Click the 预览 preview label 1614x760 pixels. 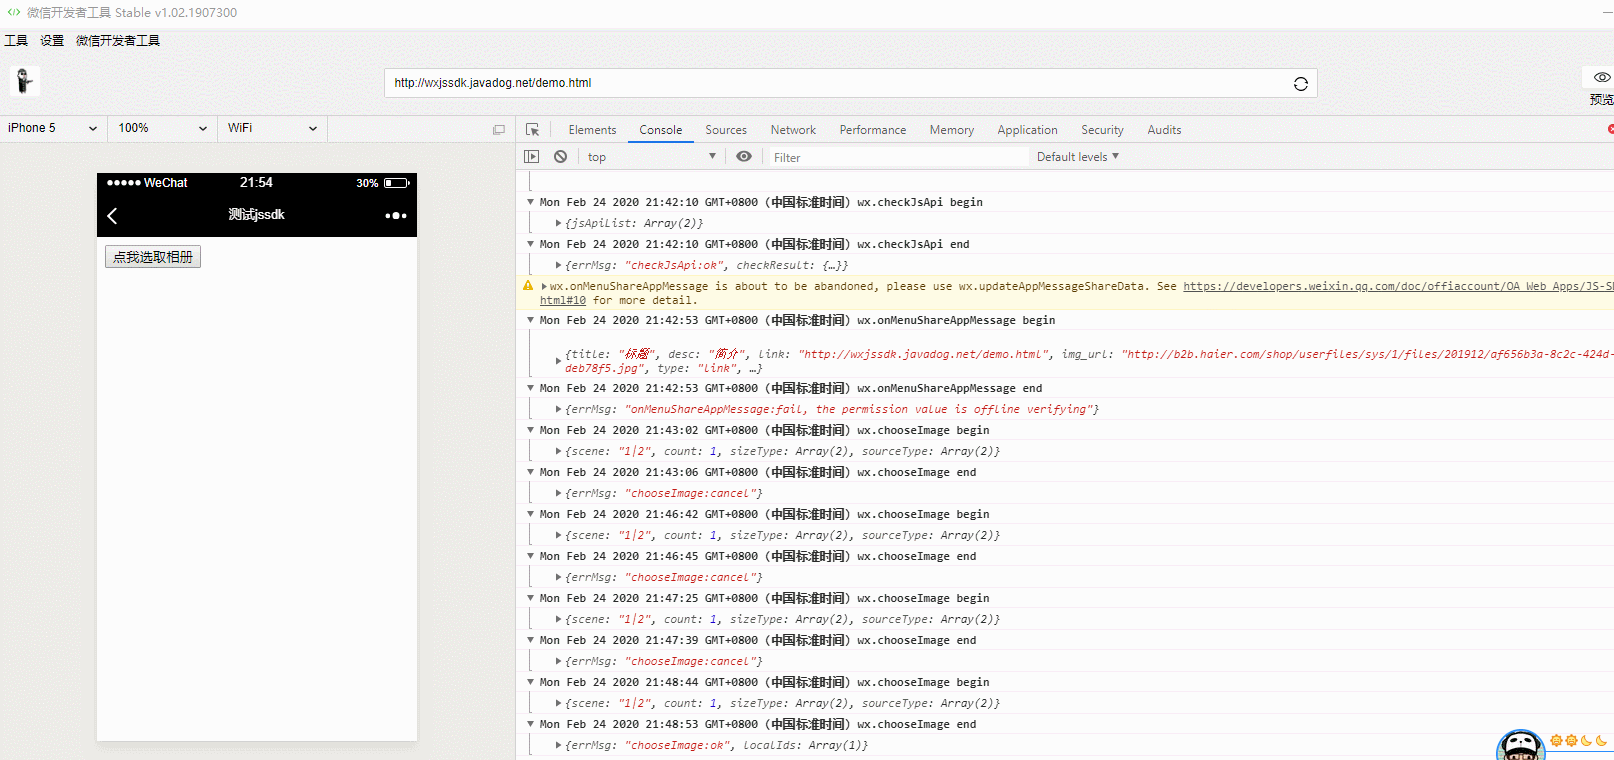tap(1601, 99)
